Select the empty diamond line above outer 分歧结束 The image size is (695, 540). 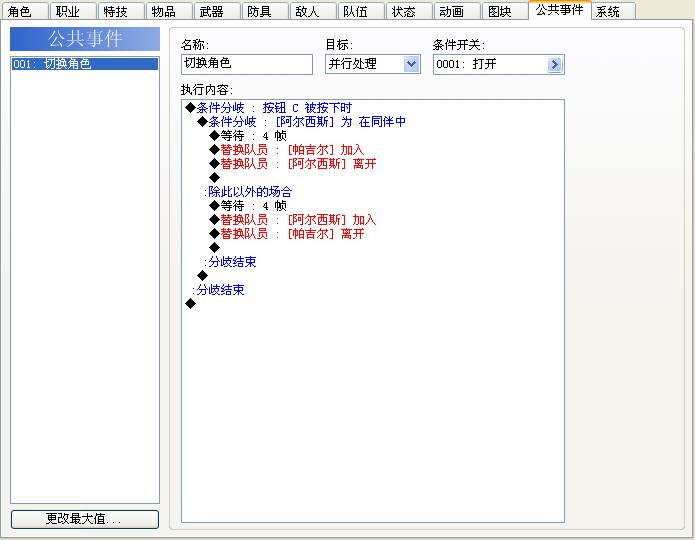pos(203,275)
